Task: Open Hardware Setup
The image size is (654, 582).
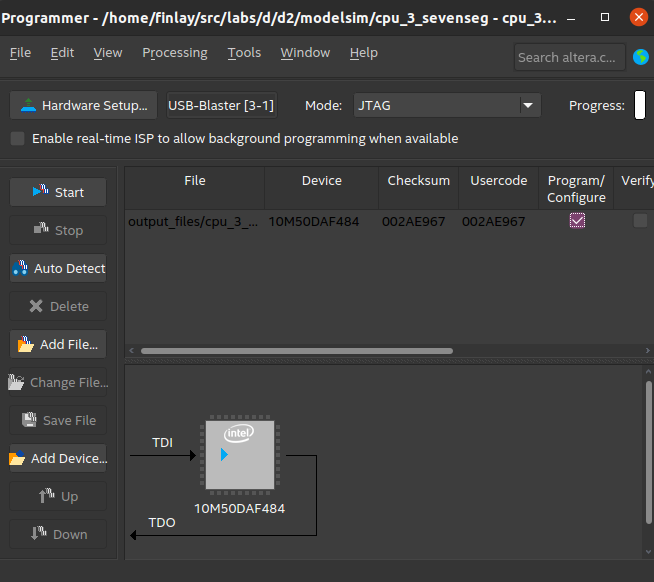Action: 83,106
